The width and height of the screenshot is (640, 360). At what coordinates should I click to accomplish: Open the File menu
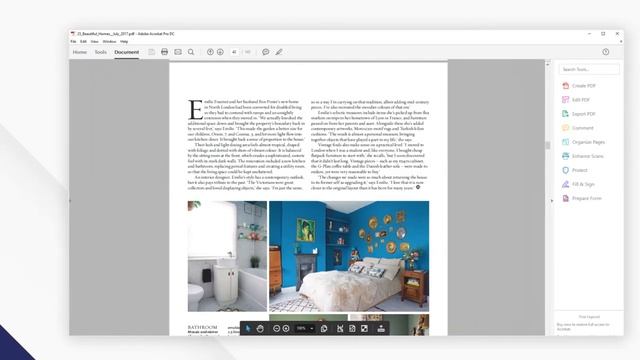click(x=73, y=42)
